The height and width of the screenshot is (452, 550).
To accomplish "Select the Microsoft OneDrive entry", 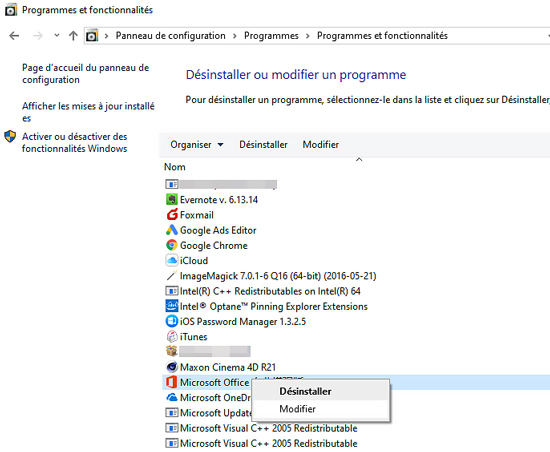I will pos(216,398).
